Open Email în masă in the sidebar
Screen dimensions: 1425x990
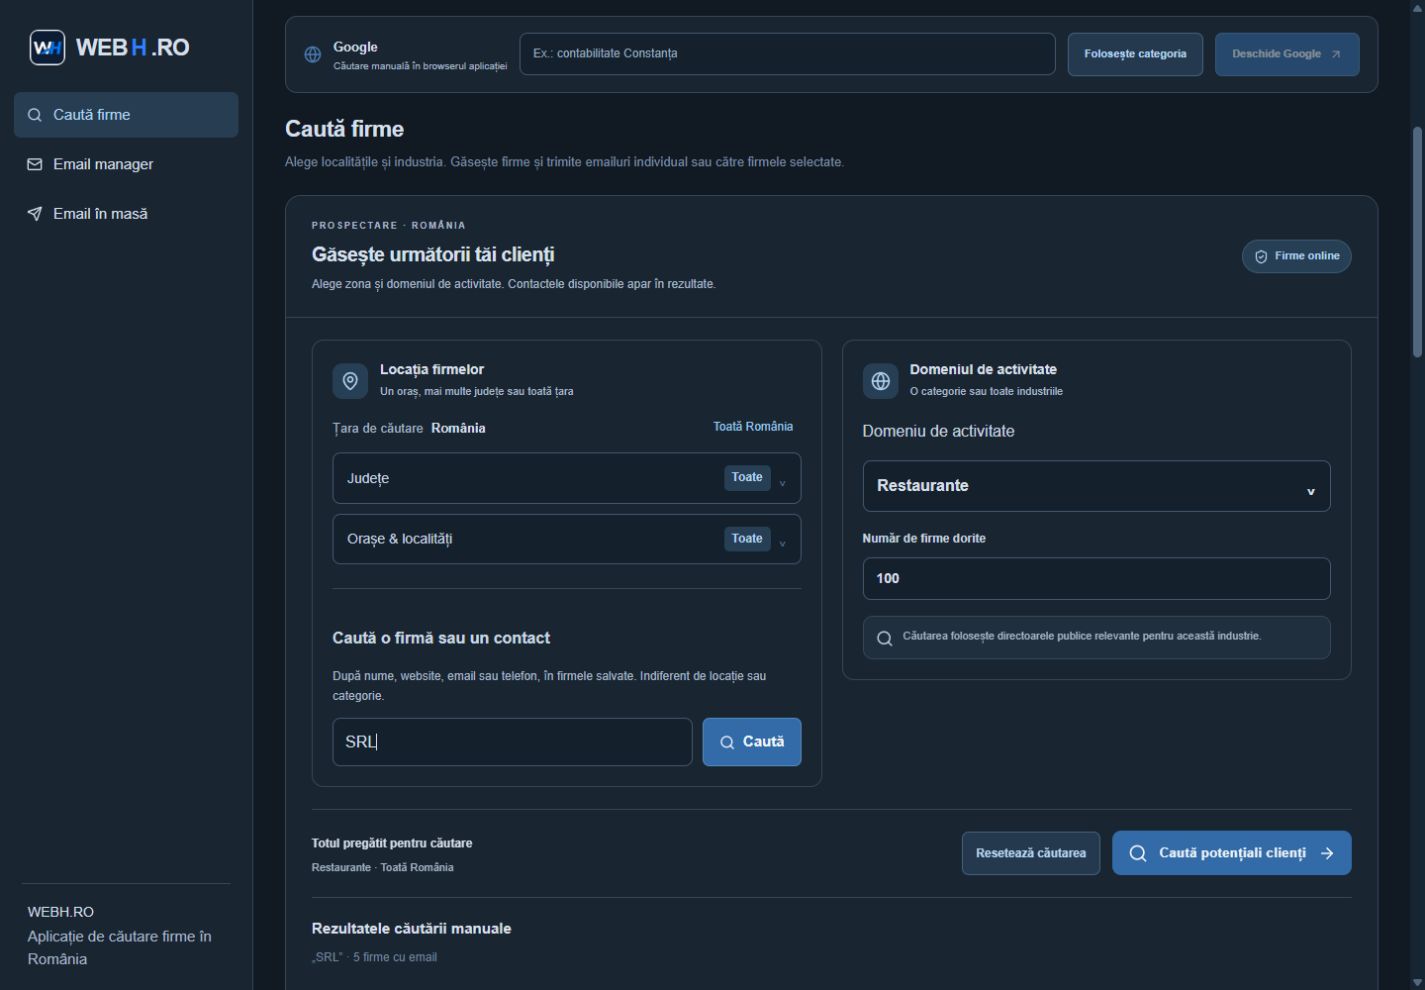pos(126,213)
